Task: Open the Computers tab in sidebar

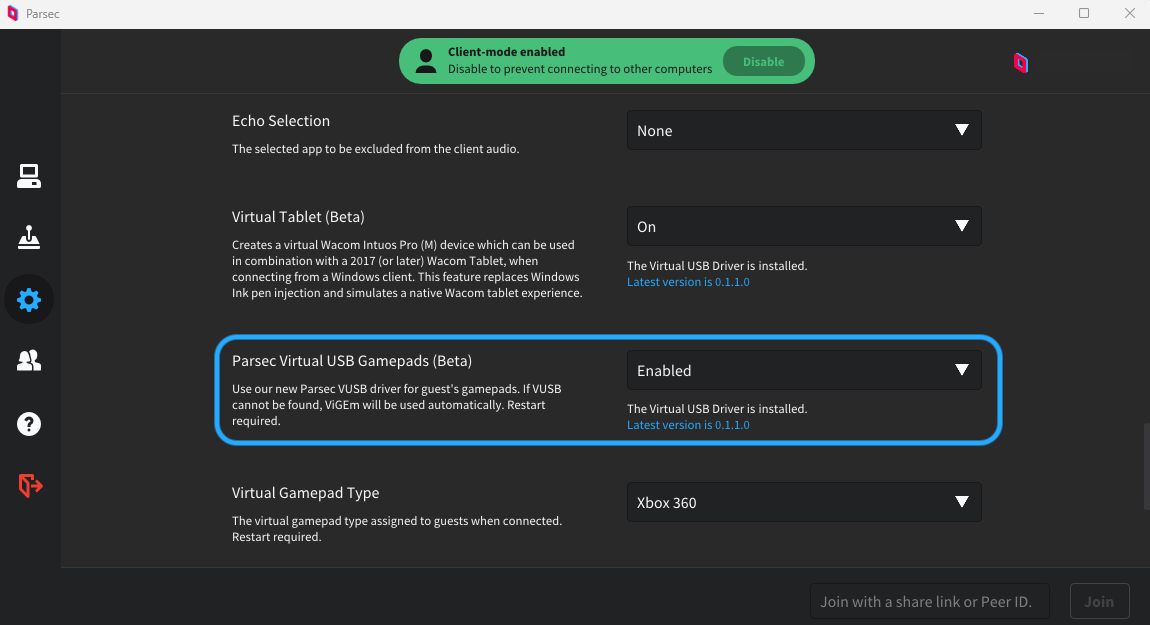Action: pyautogui.click(x=29, y=176)
